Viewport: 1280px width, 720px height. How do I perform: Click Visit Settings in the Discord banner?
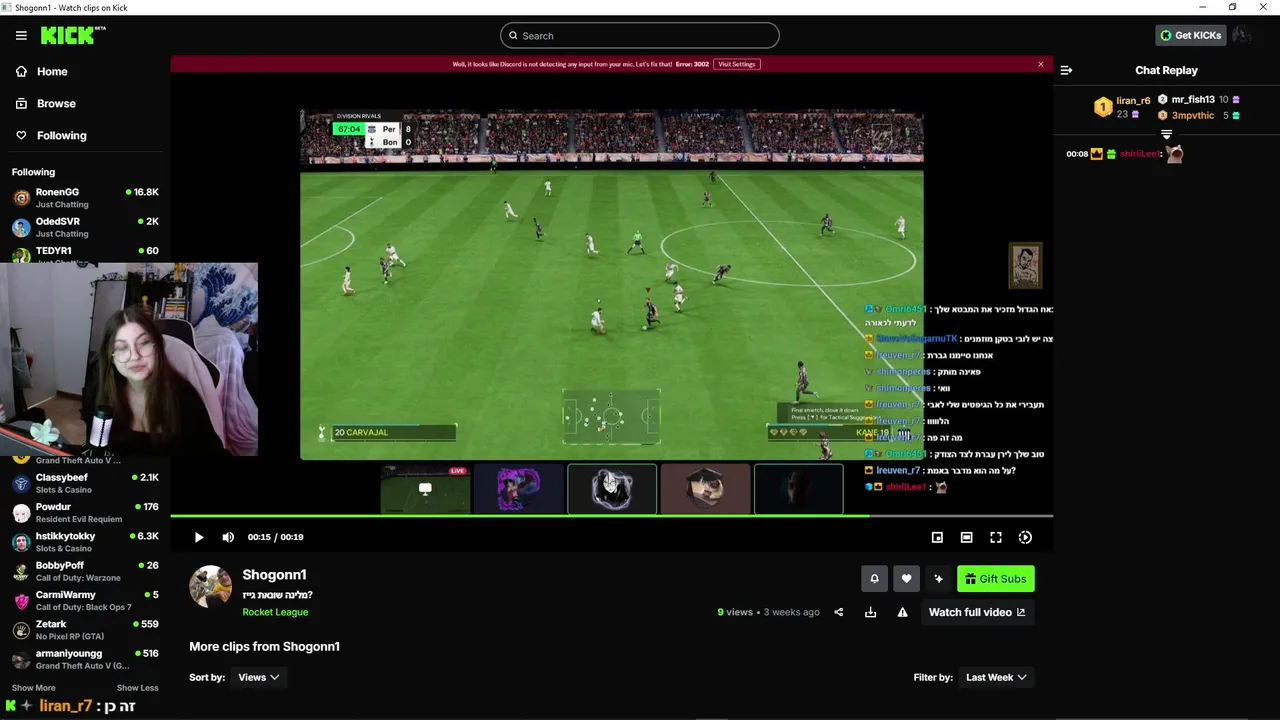point(737,64)
